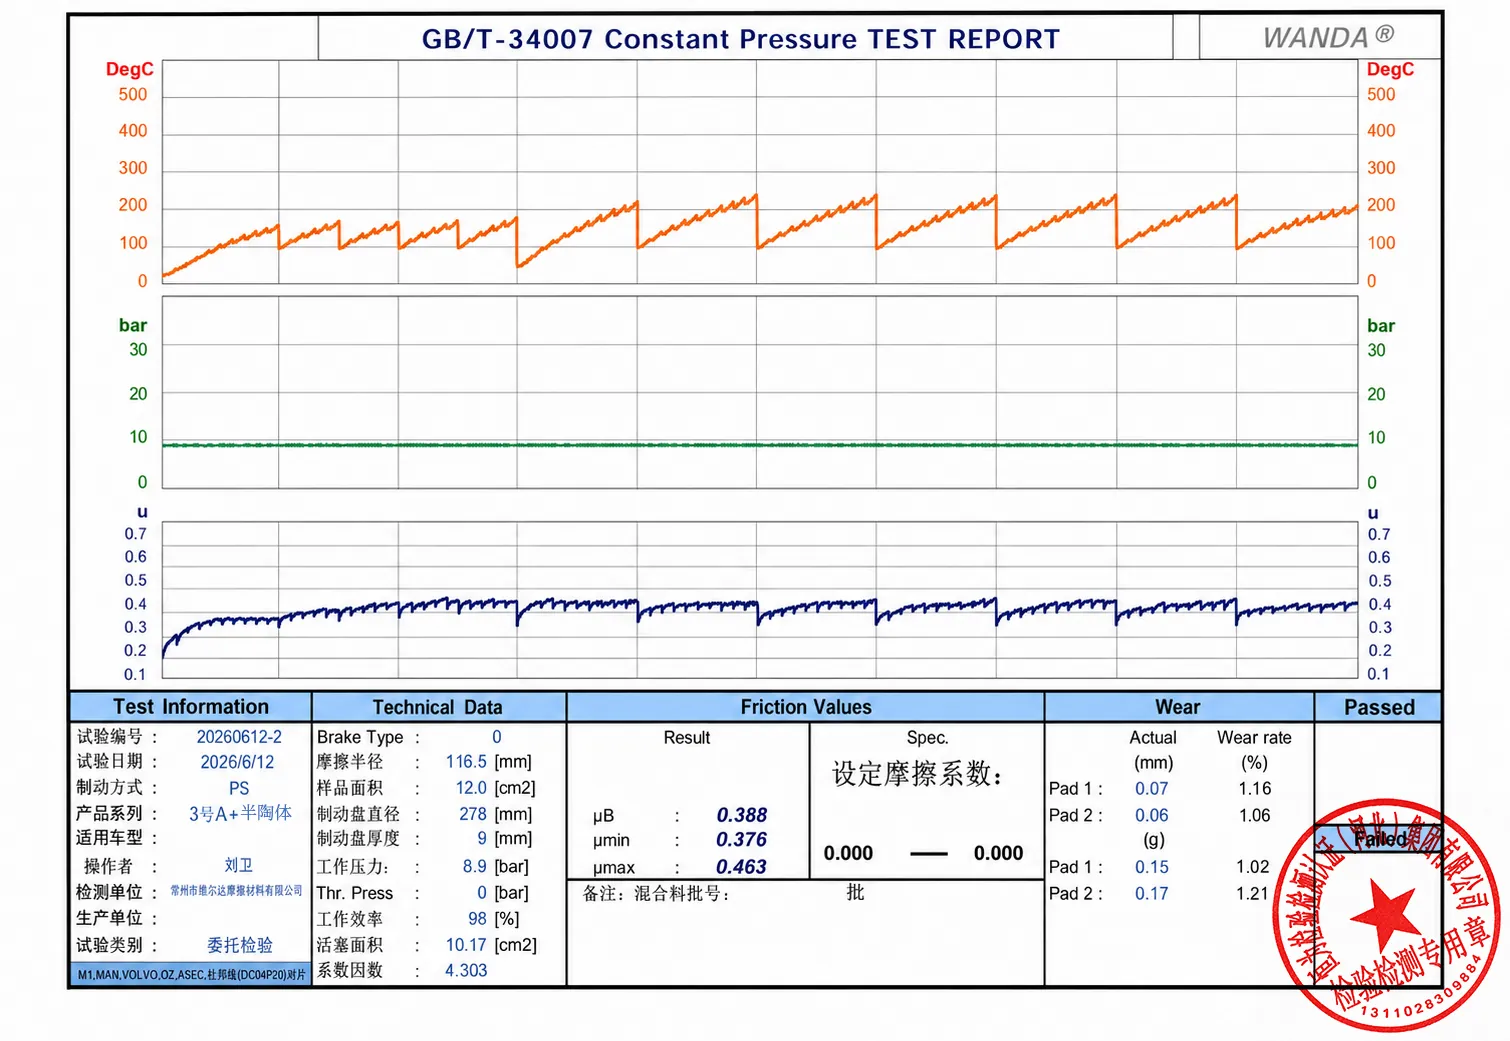Screen dimensions: 1510x1041
Task: Click the wear rate value 1.06
Action: (x=1255, y=815)
